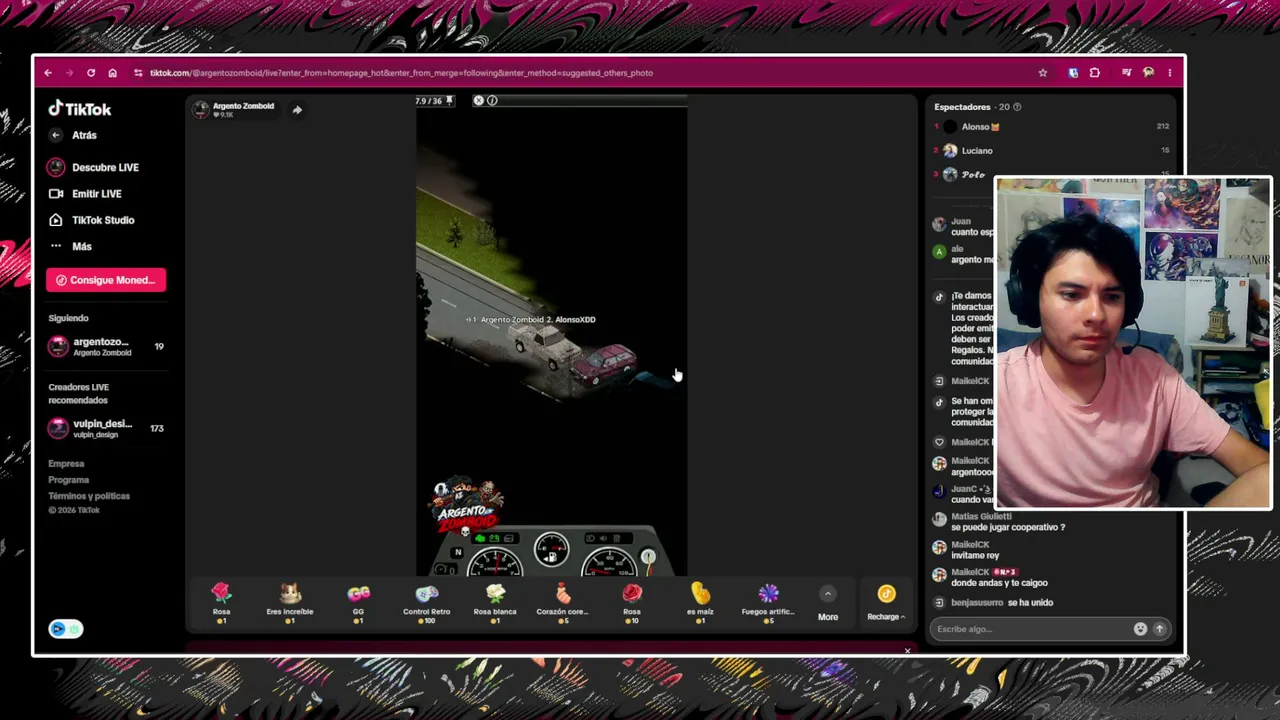This screenshot has width=1280, height=720.
Task: Expand More gifts with the chevron
Action: click(828, 603)
